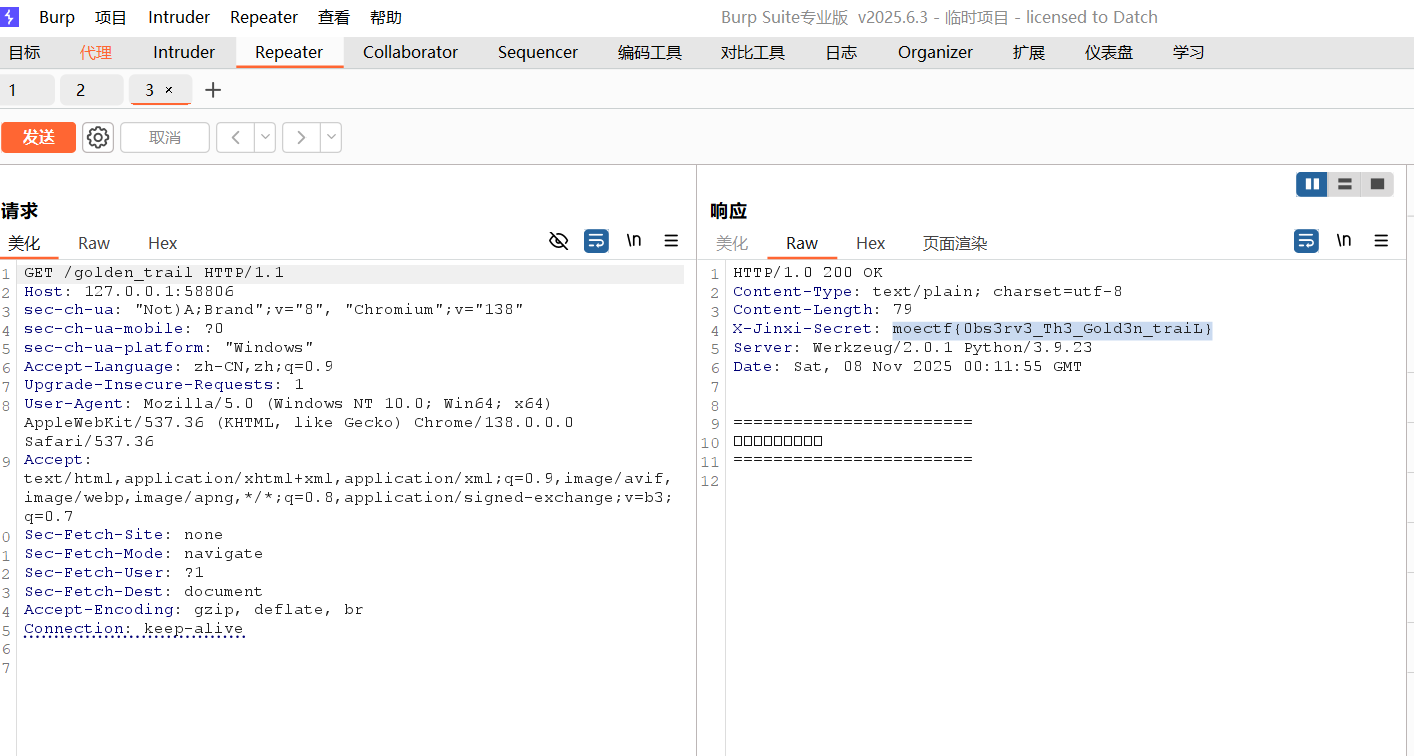Add a new Repeater tab with plus

pos(213,90)
